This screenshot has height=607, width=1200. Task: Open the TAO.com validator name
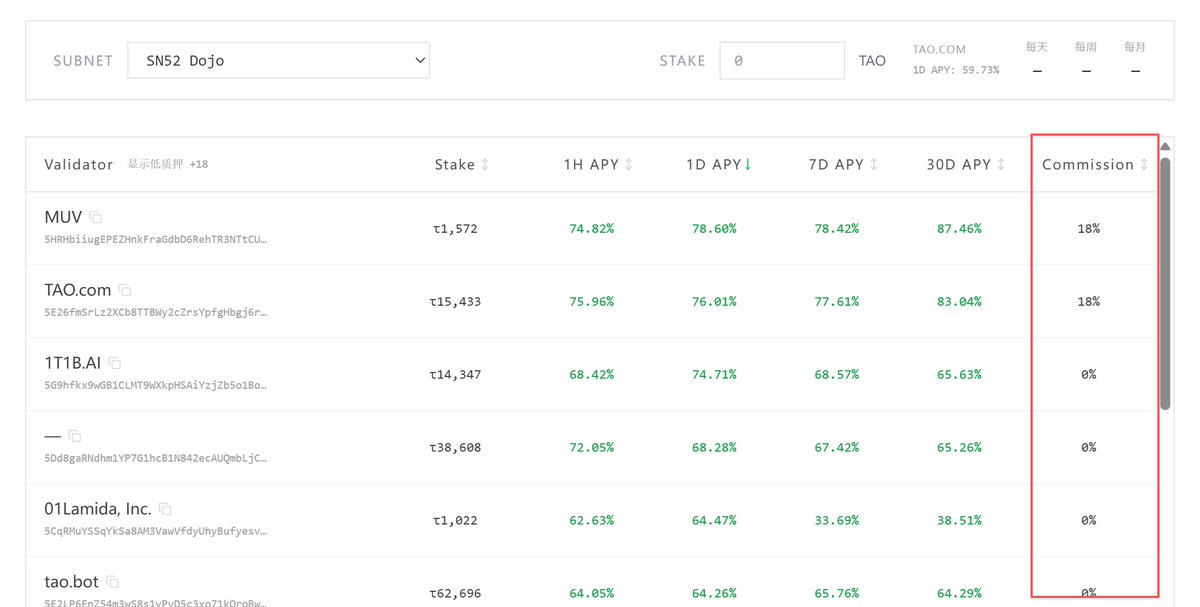[78, 290]
